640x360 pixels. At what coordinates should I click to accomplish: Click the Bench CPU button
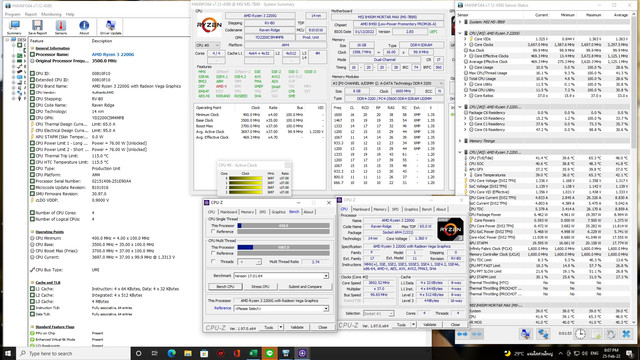tap(225, 287)
